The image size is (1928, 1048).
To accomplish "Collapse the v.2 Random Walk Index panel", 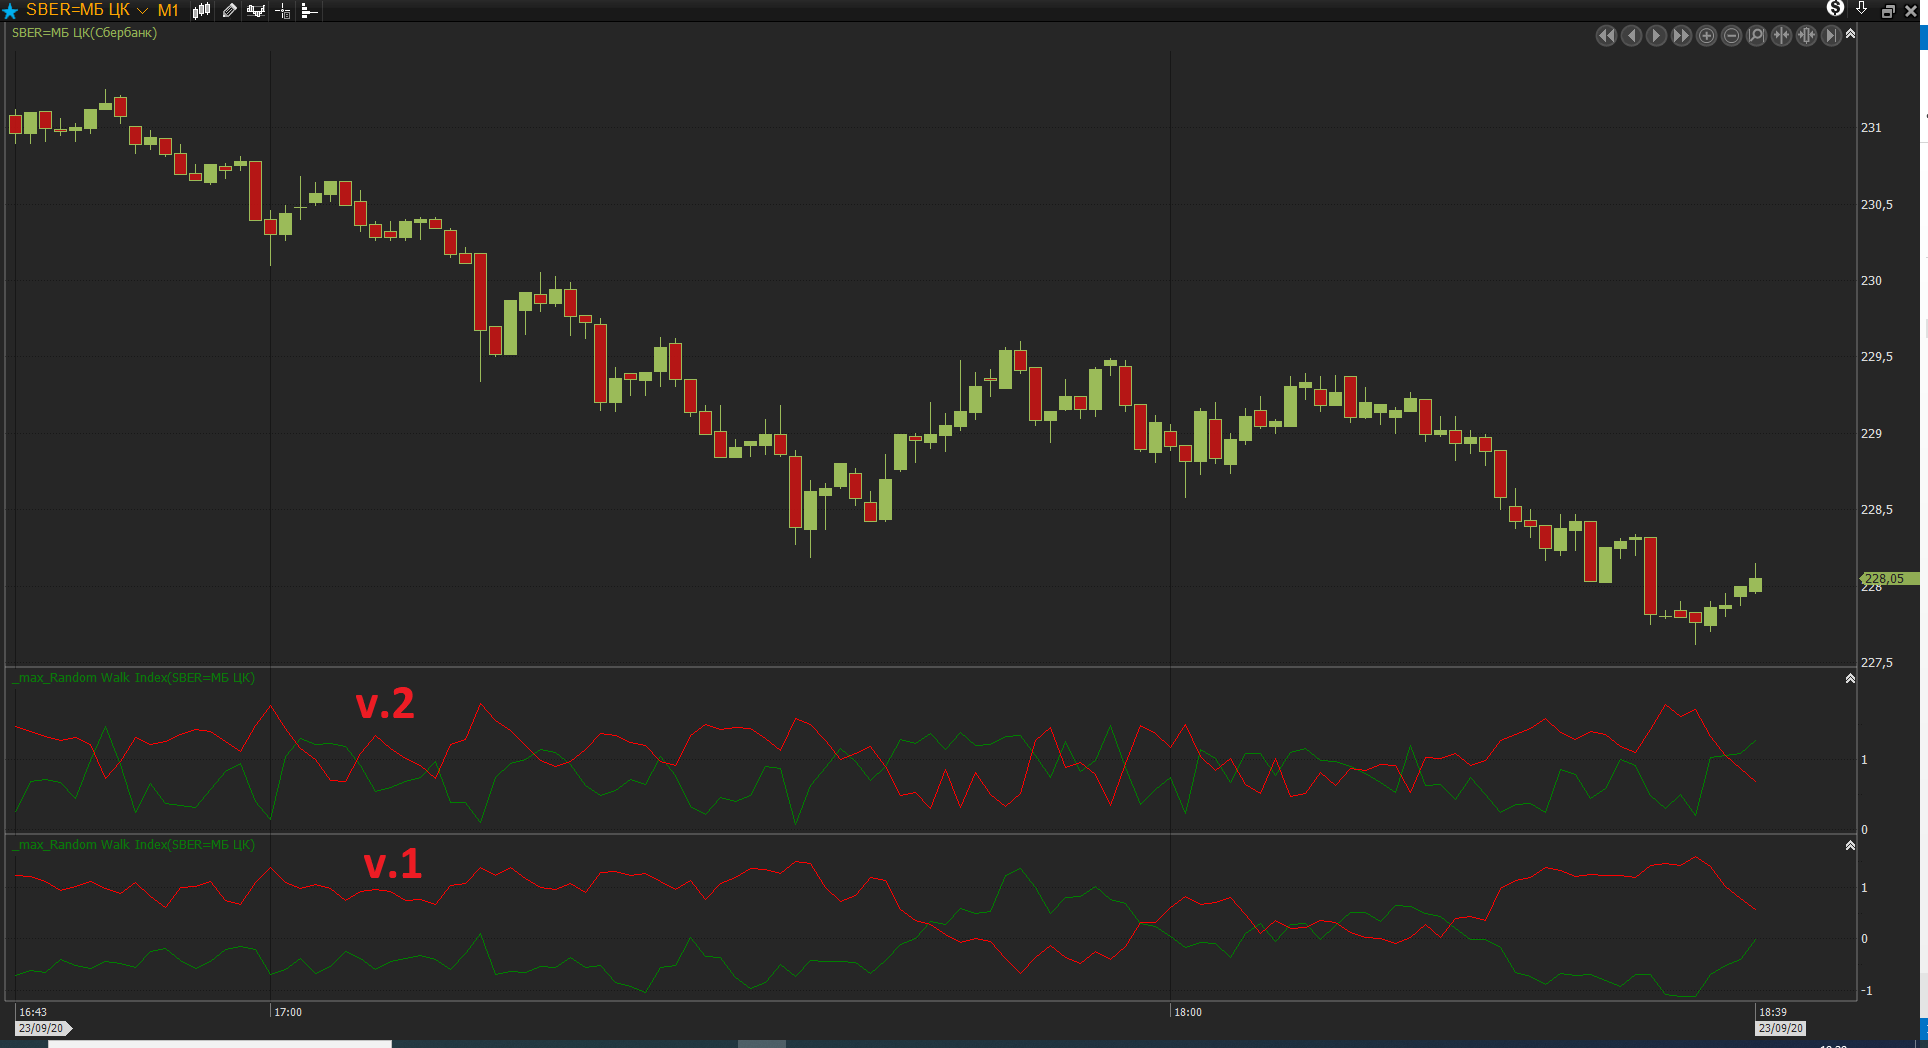I will [x=1850, y=679].
